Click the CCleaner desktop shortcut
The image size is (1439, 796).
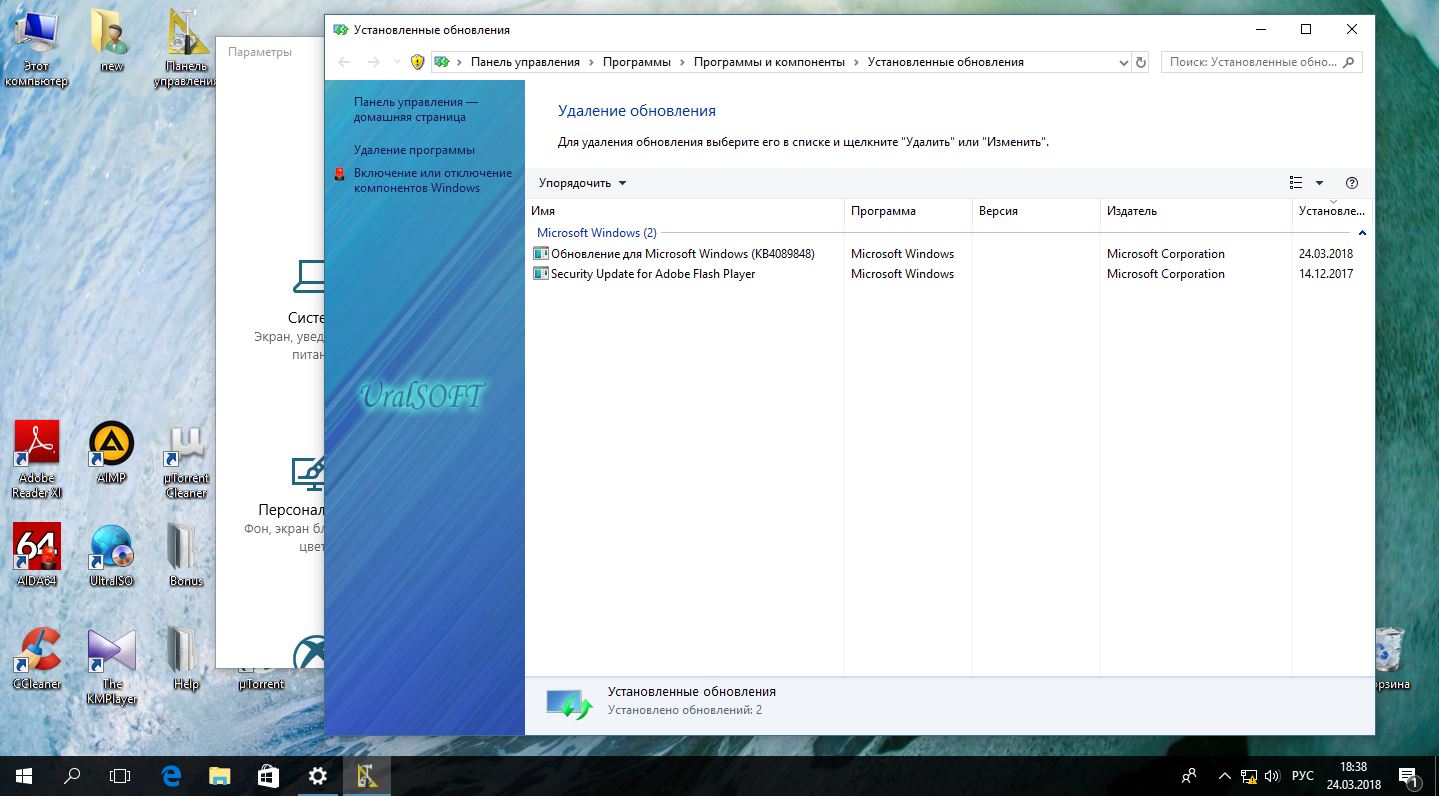37,658
